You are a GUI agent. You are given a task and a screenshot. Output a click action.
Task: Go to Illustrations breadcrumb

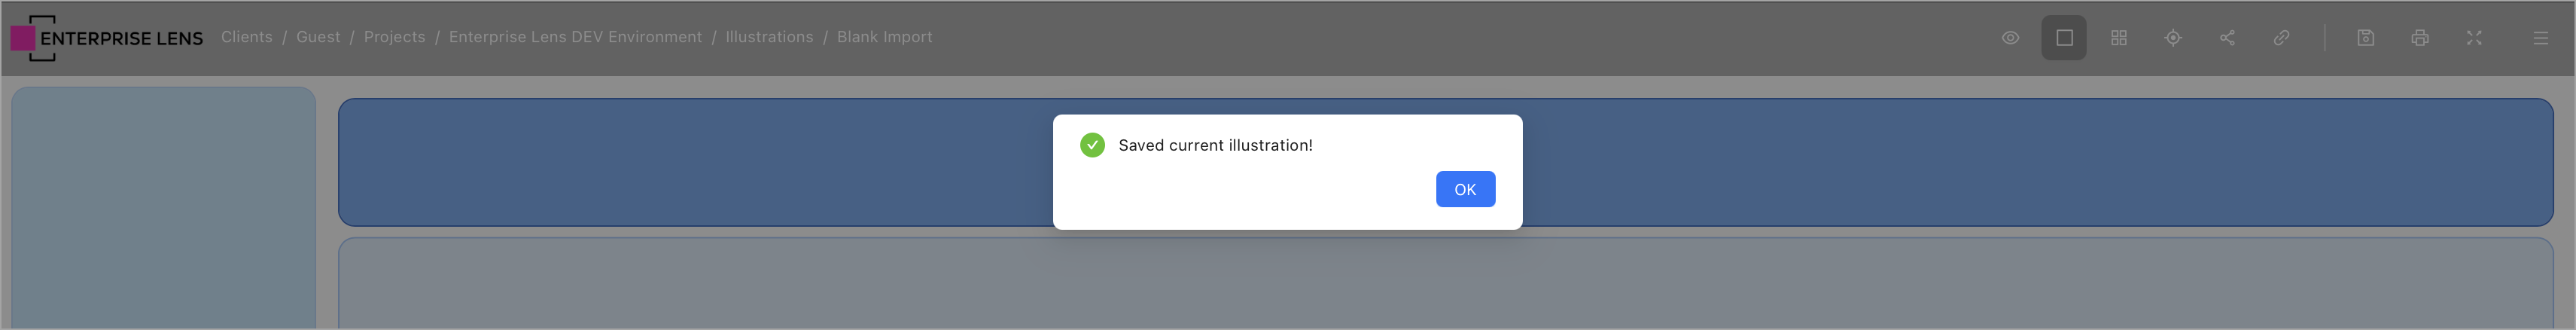[x=769, y=37]
